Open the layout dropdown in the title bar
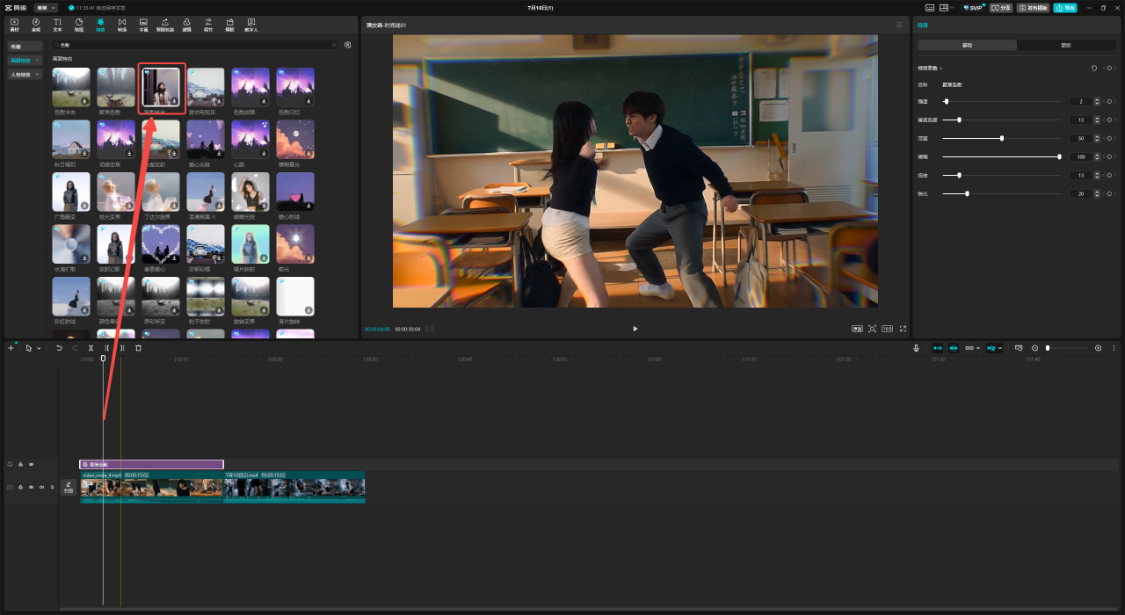This screenshot has width=1125, height=615. click(947, 8)
